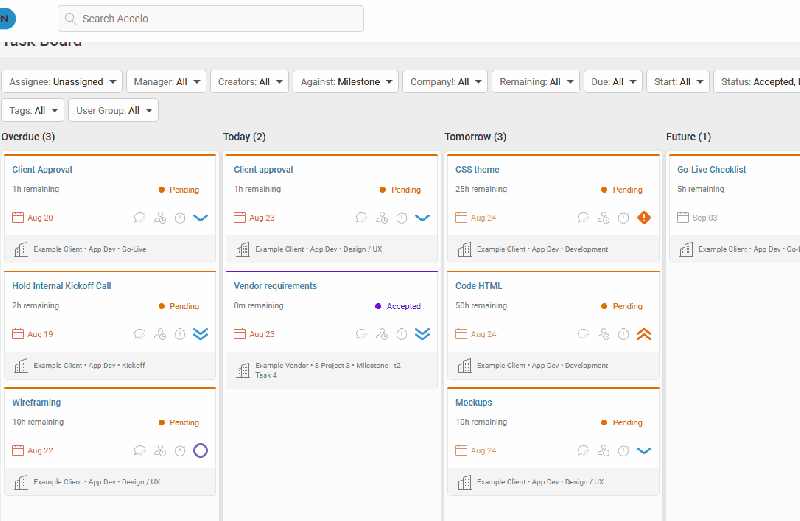Open the Code HTML task title
800x521 pixels.
[479, 286]
